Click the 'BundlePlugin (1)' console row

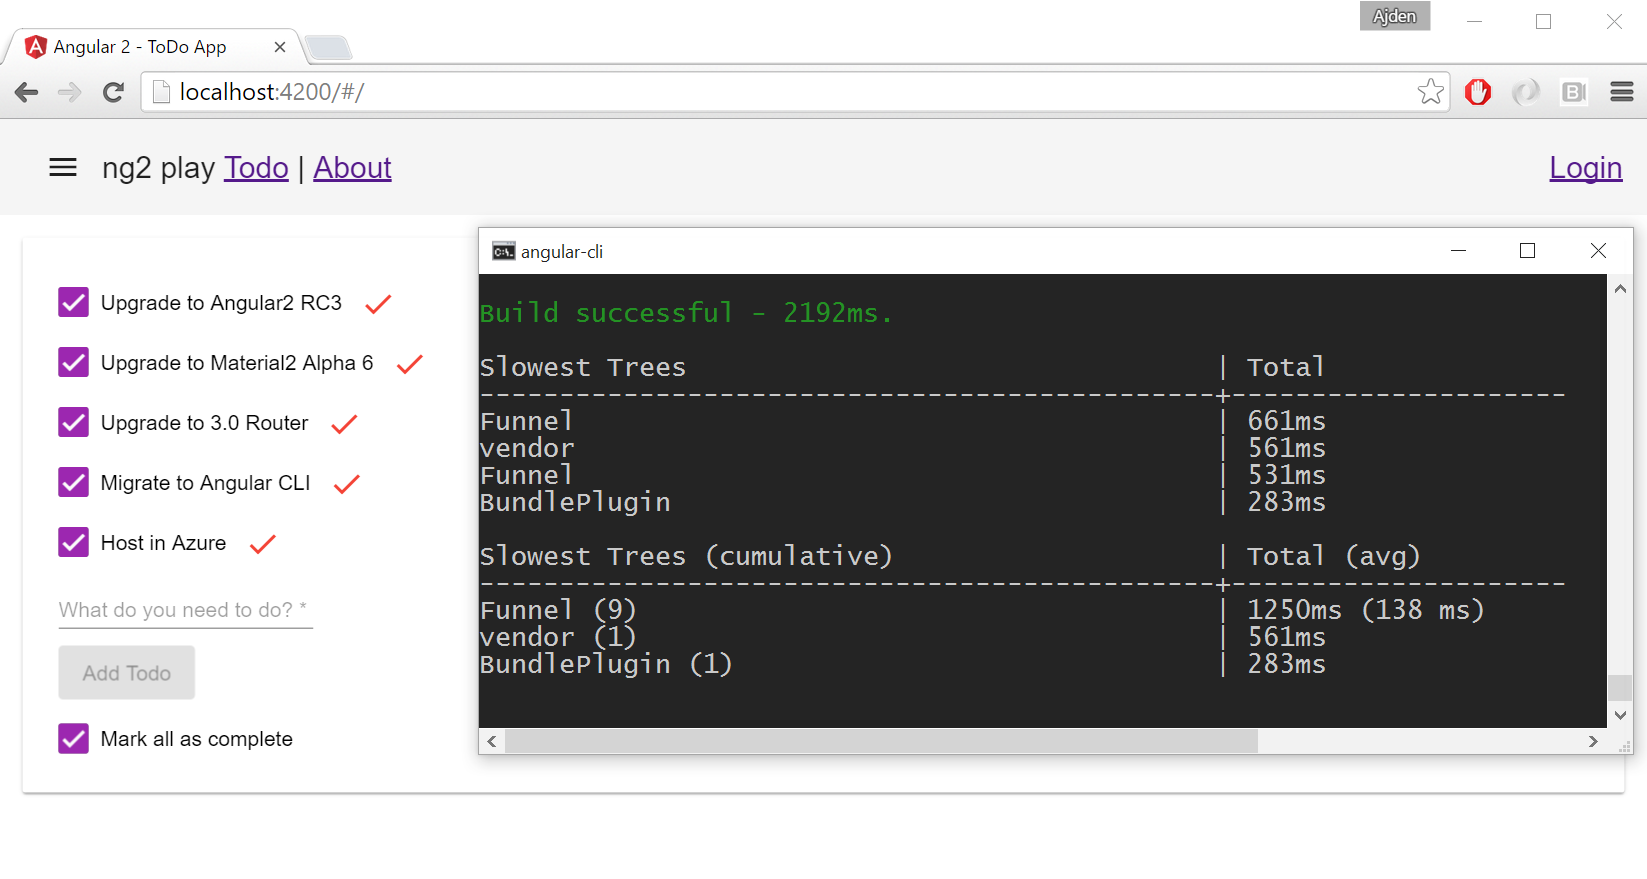coord(606,664)
